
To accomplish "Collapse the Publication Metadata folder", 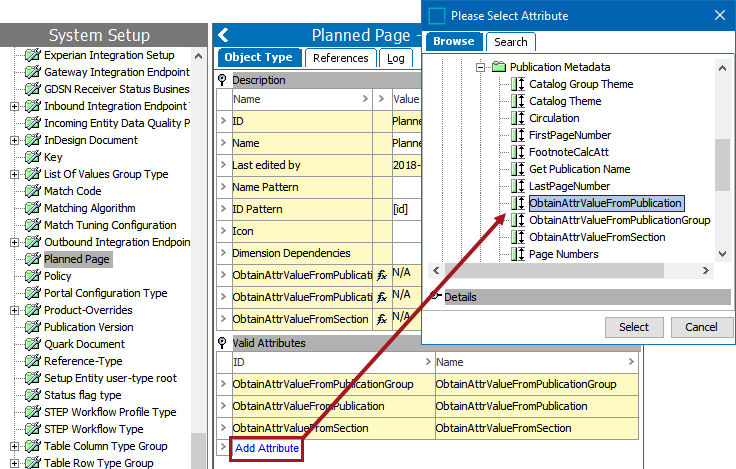I will (480, 67).
